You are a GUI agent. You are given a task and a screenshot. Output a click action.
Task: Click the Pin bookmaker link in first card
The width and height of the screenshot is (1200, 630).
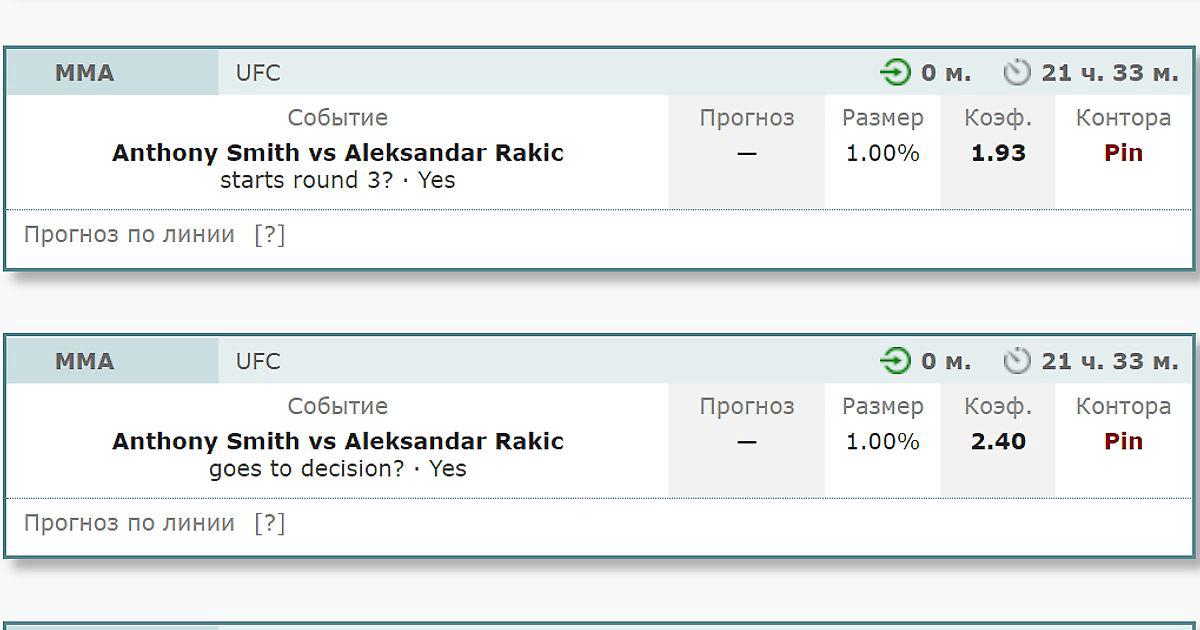point(1123,153)
